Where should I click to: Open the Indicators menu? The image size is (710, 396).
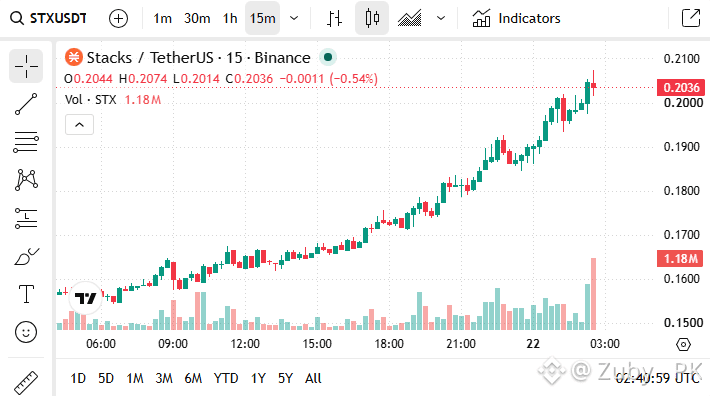pyautogui.click(x=516, y=19)
